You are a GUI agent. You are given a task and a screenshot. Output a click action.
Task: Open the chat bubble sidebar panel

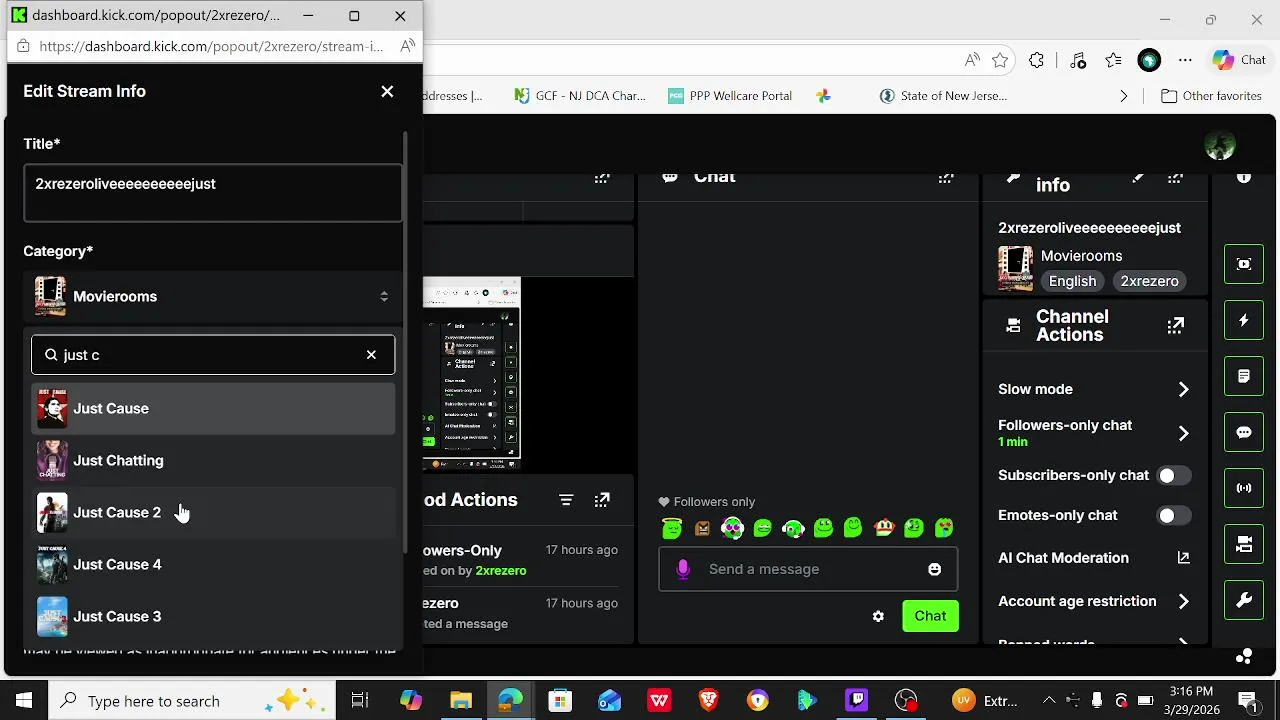point(1244,433)
